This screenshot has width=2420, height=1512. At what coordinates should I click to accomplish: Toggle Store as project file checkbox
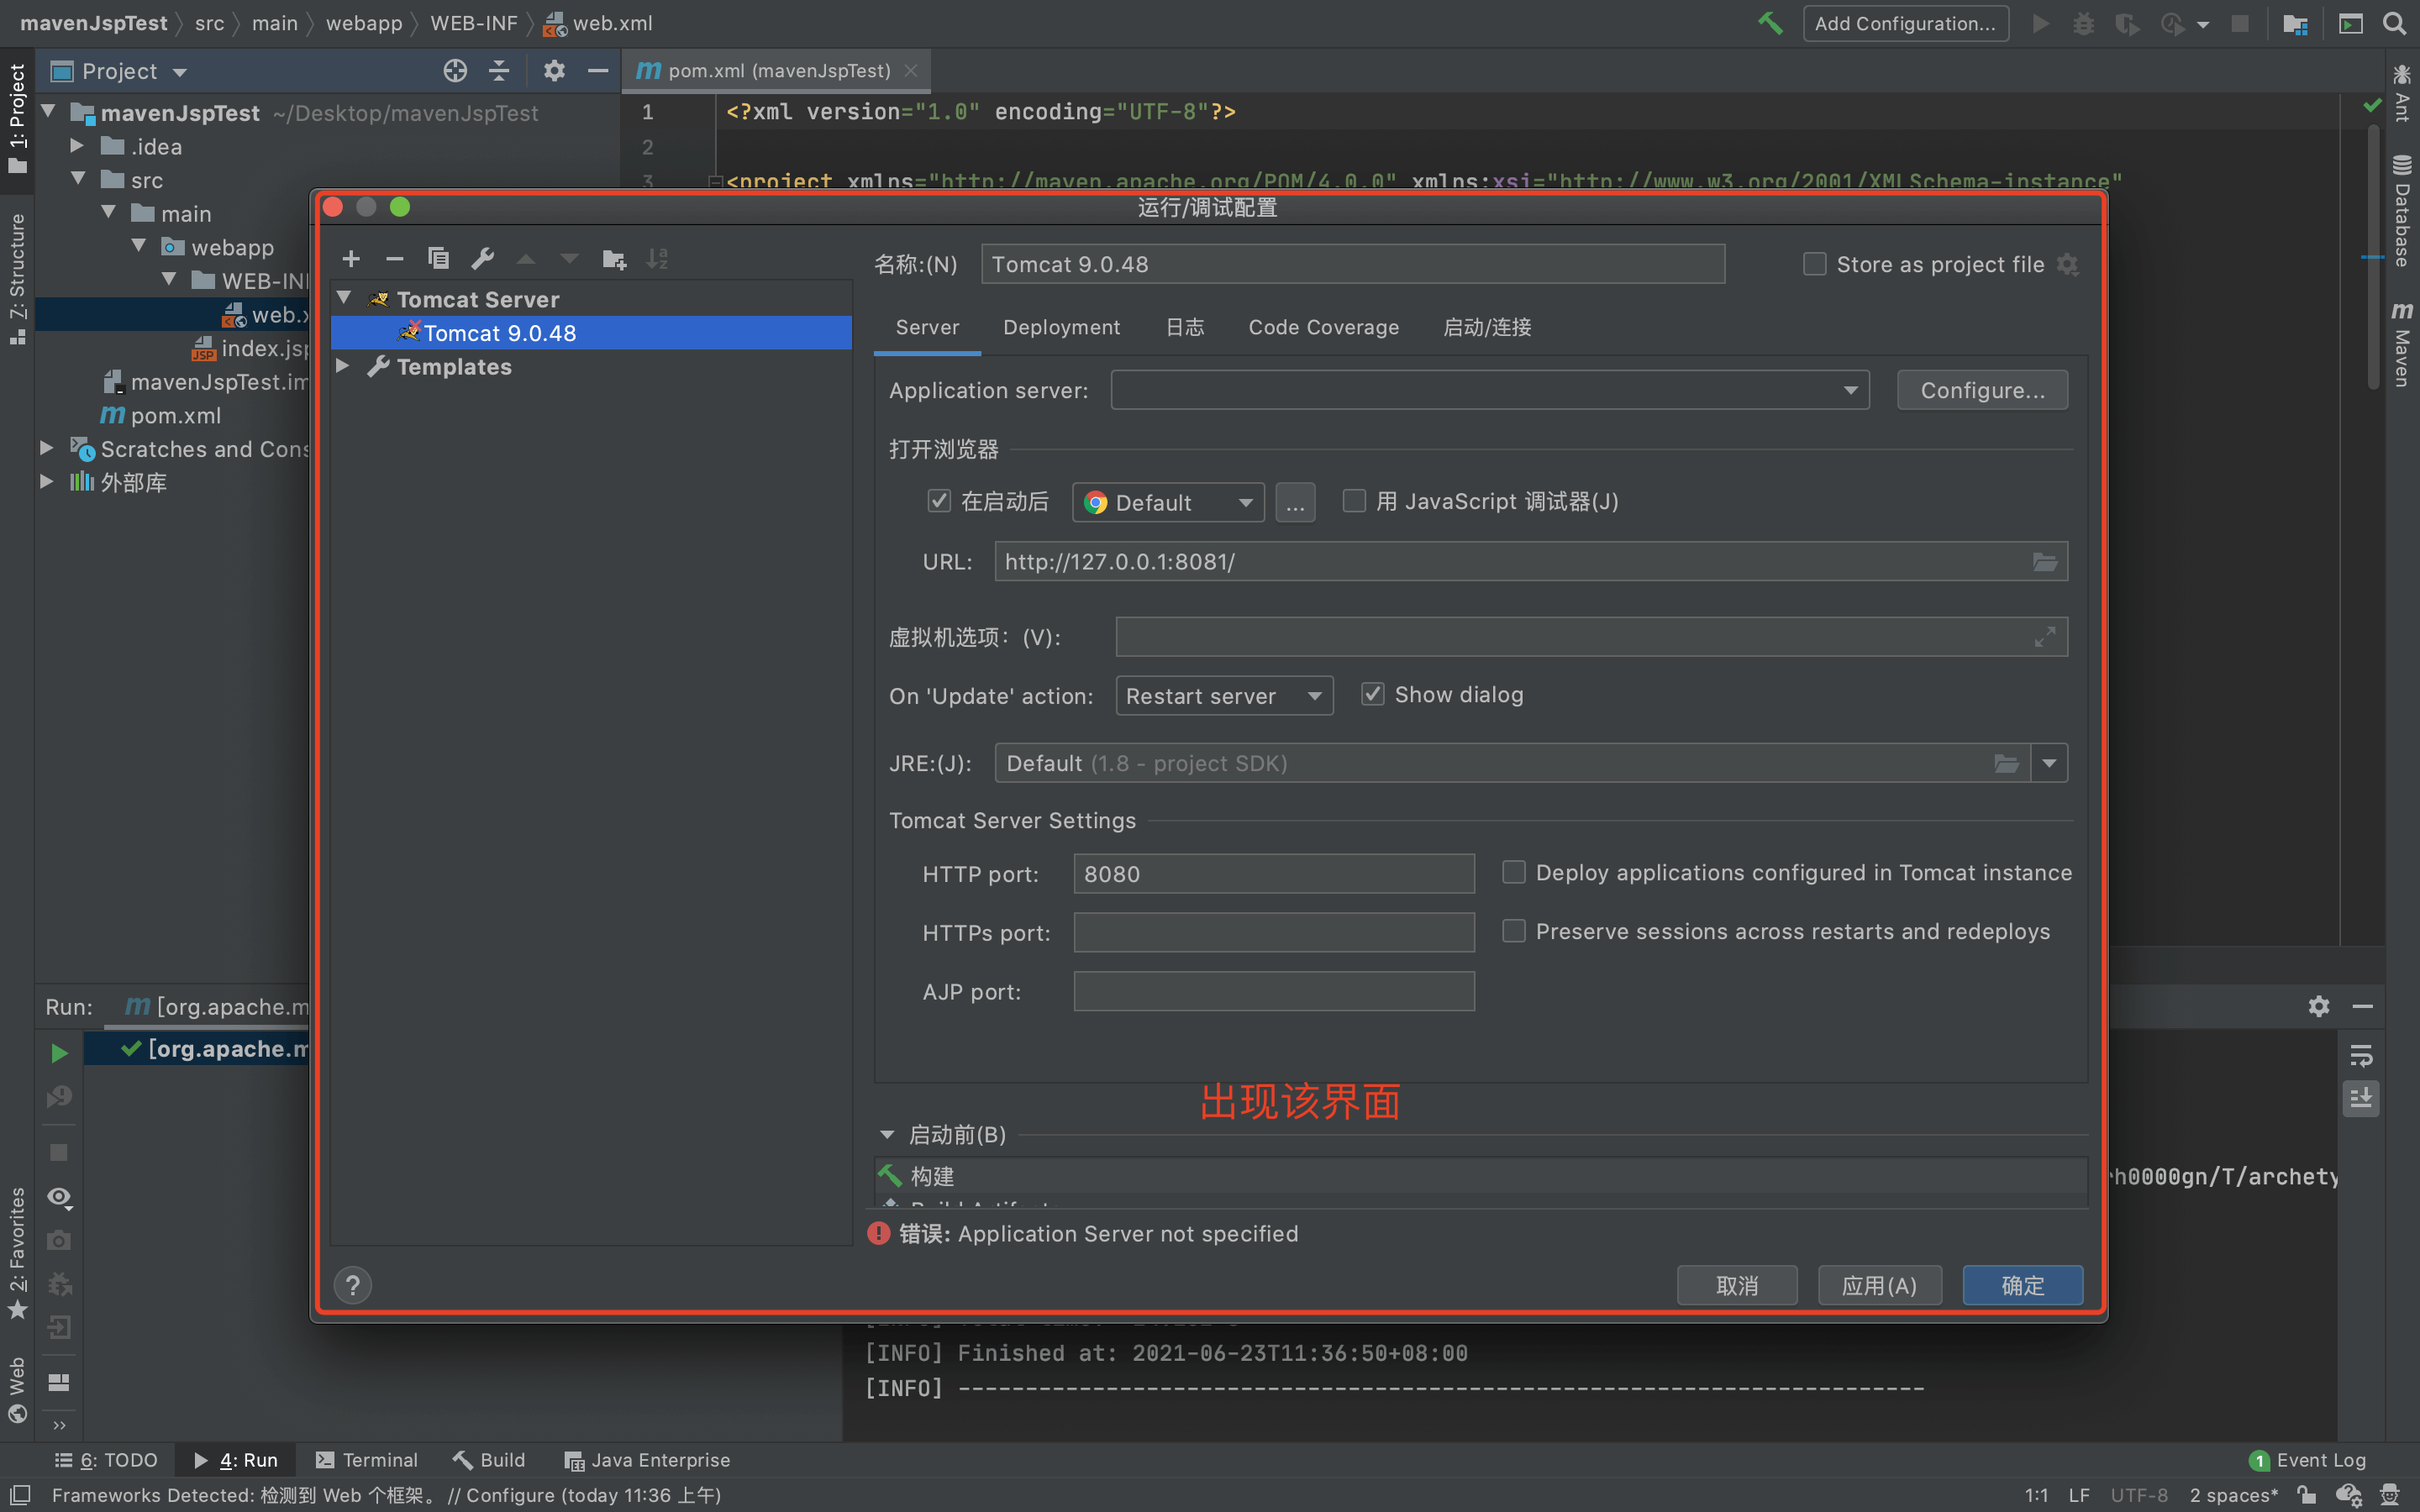(1814, 264)
